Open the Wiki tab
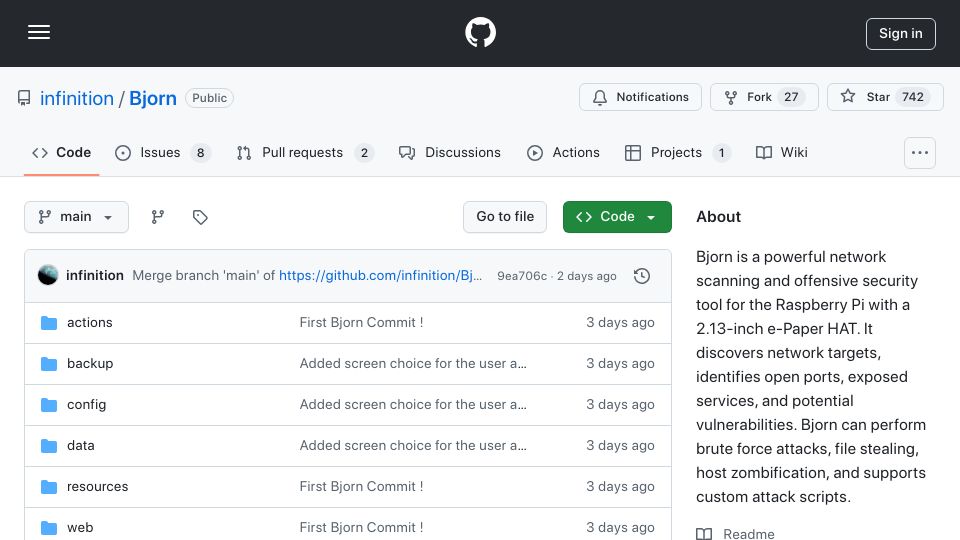Image resolution: width=960 pixels, height=540 pixels. (x=782, y=152)
